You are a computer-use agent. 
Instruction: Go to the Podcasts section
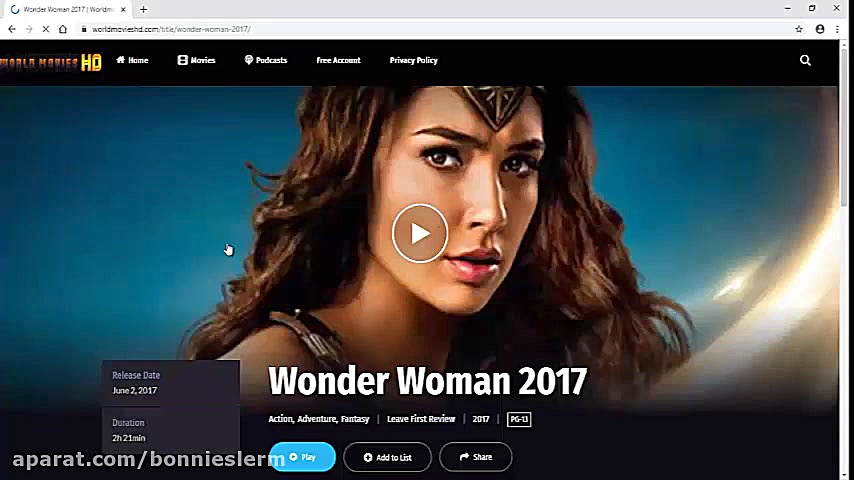click(266, 60)
